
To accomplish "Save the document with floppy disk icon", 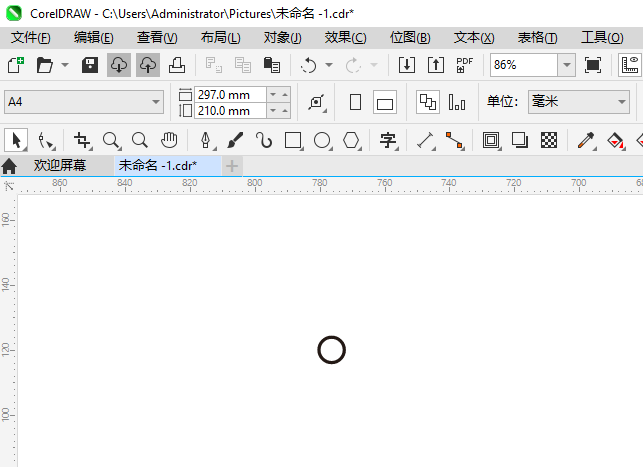I will (x=90, y=65).
